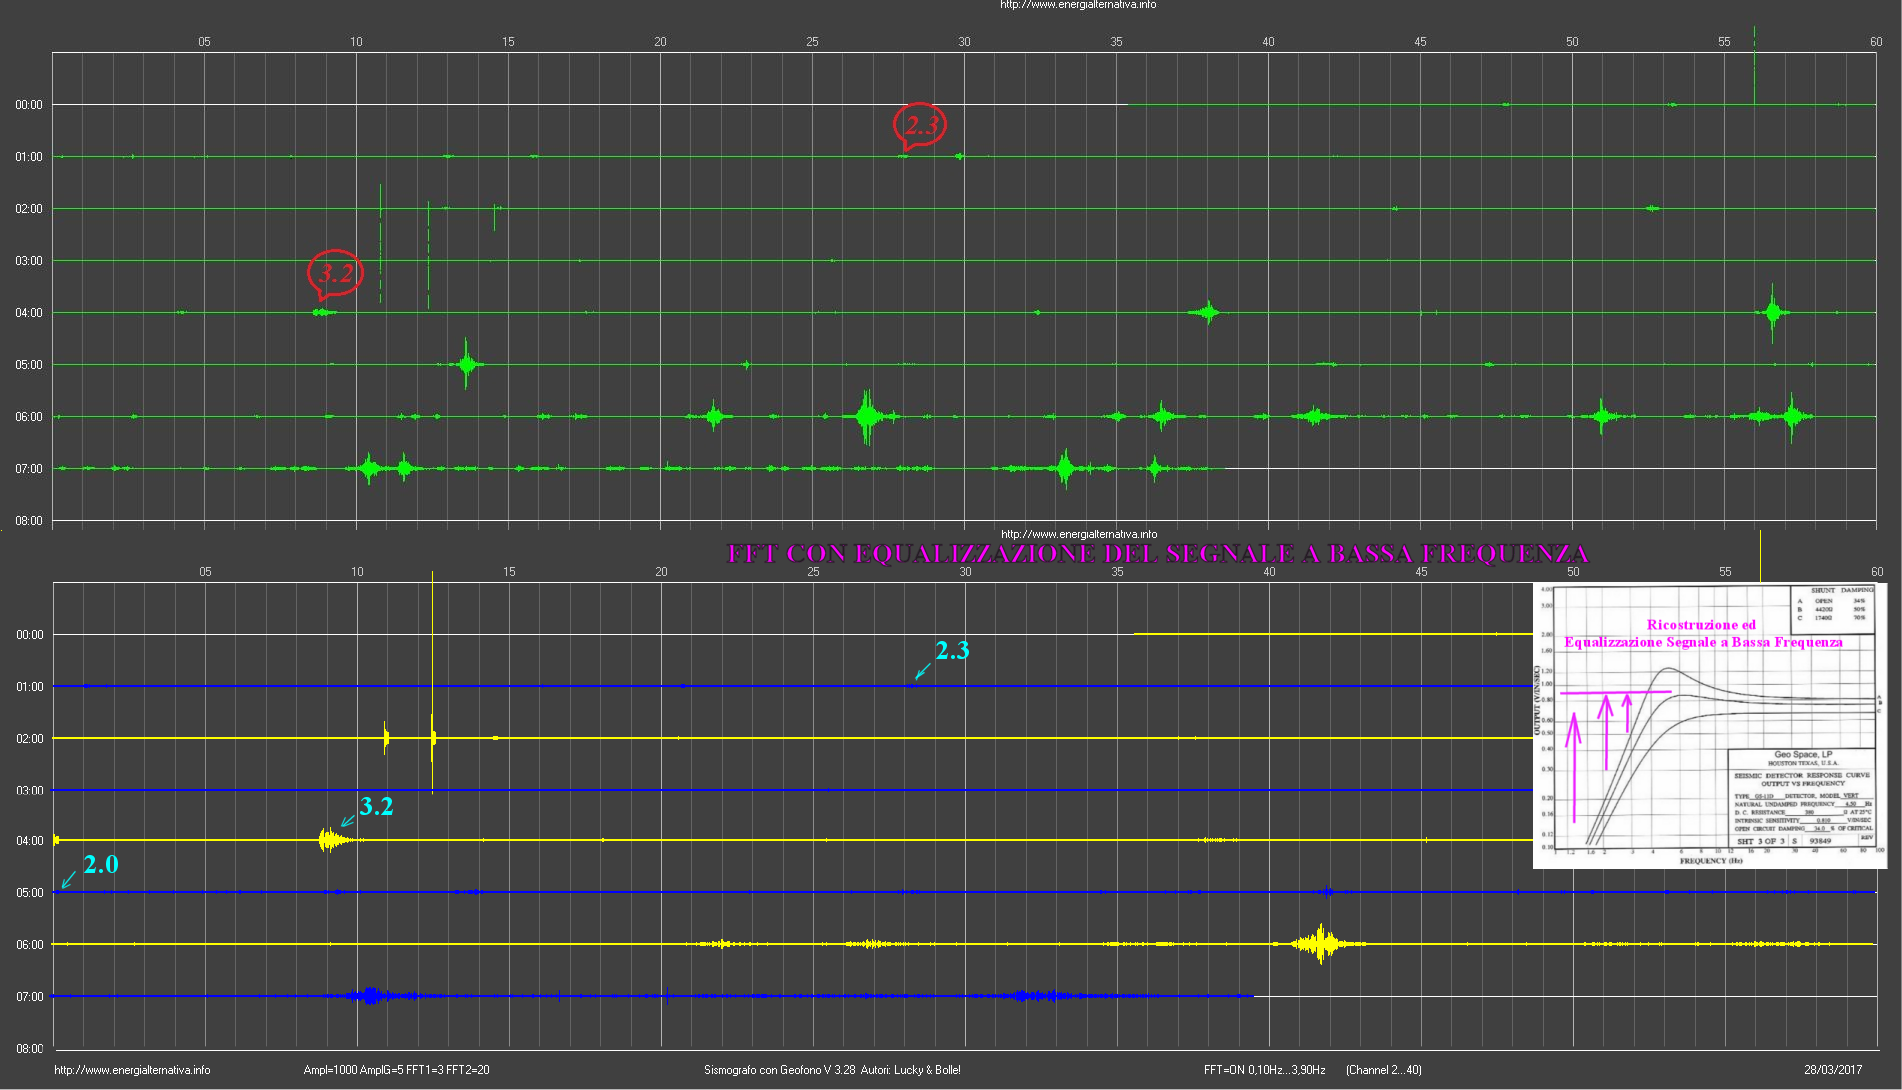This screenshot has width=1902, height=1090.
Task: Click the cyan 2.0 label on the lower chart
Action: pos(101,864)
